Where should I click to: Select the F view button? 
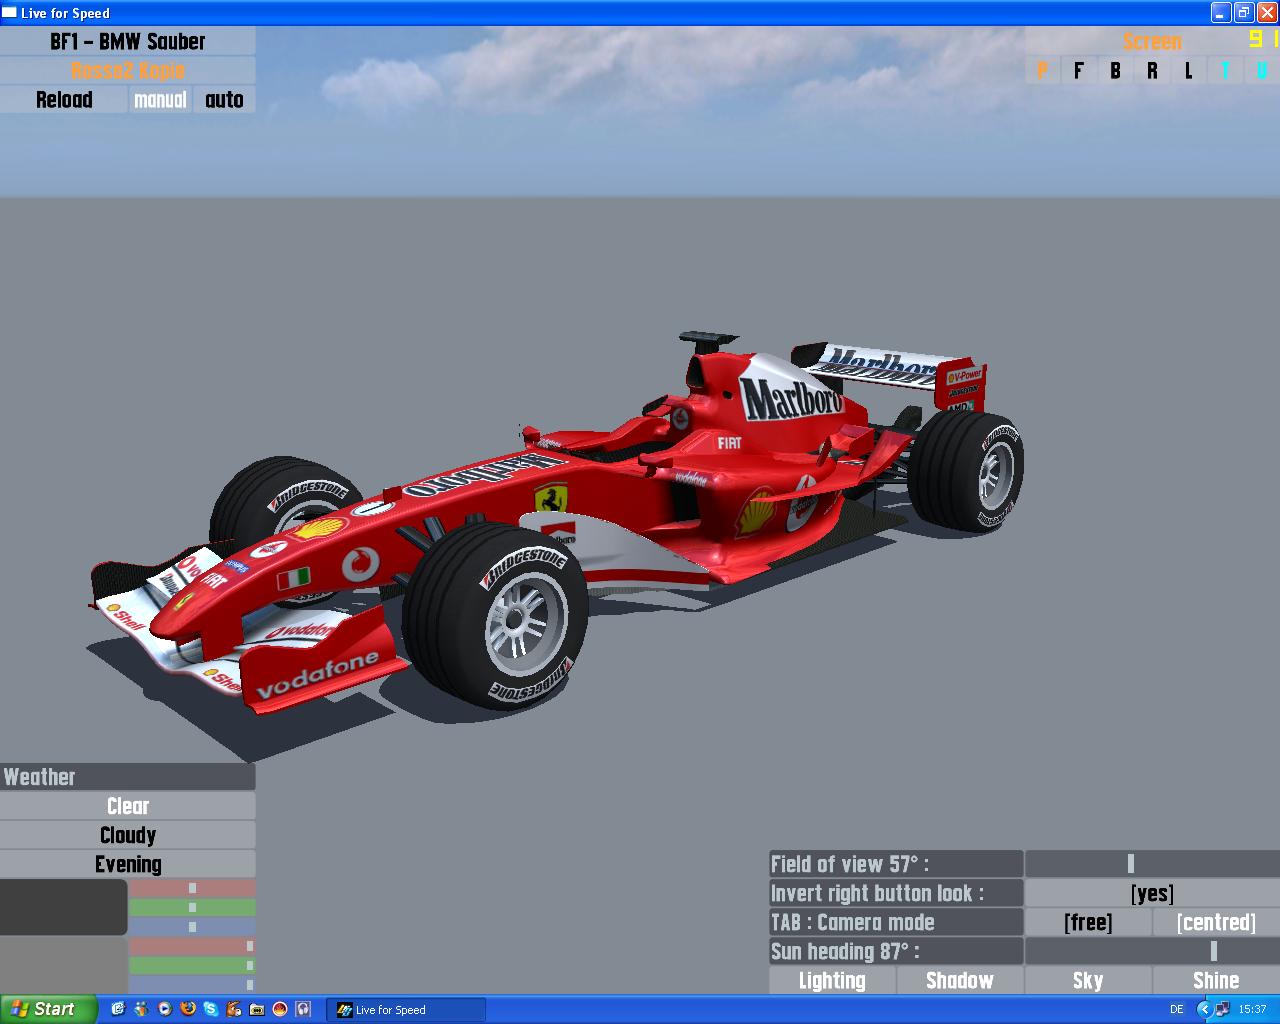[x=1079, y=70]
